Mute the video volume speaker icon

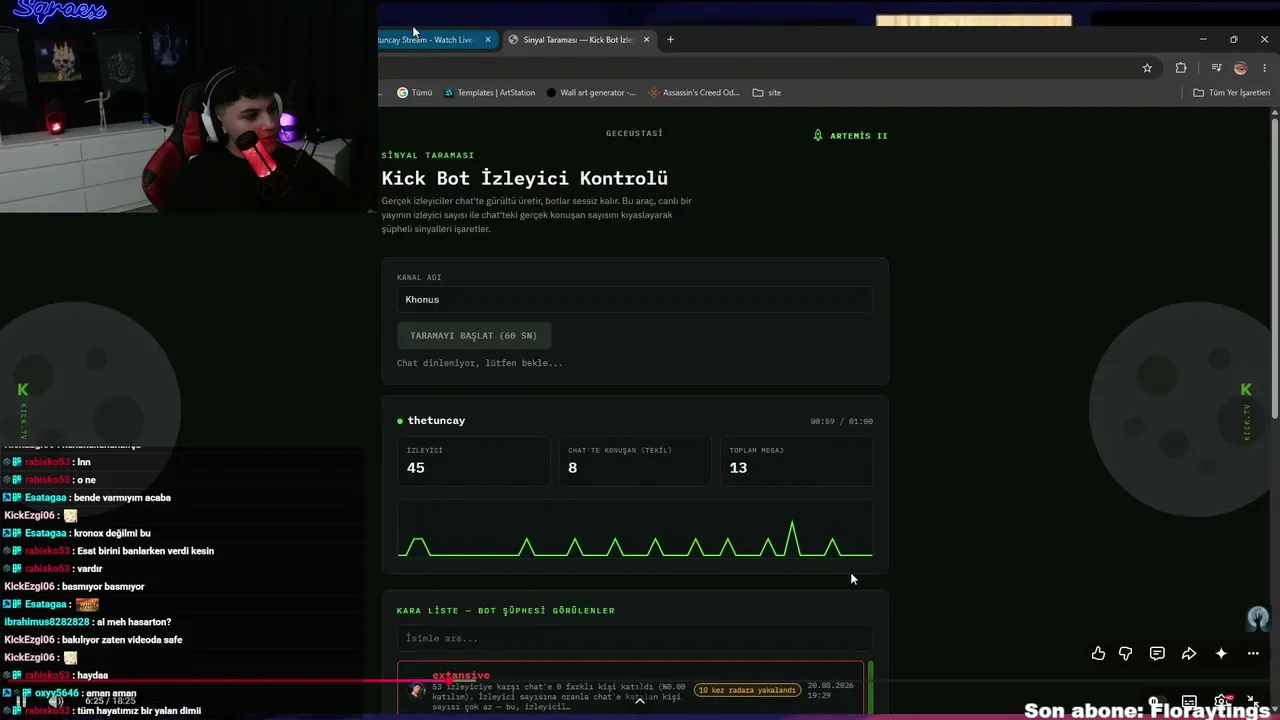coord(55,702)
